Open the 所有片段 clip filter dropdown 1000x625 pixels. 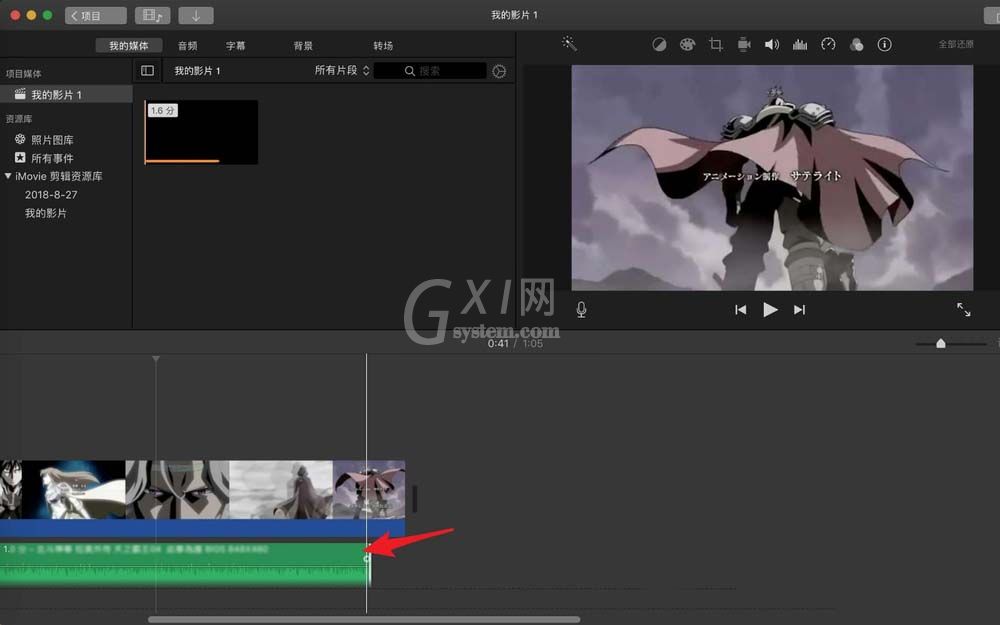coord(342,70)
